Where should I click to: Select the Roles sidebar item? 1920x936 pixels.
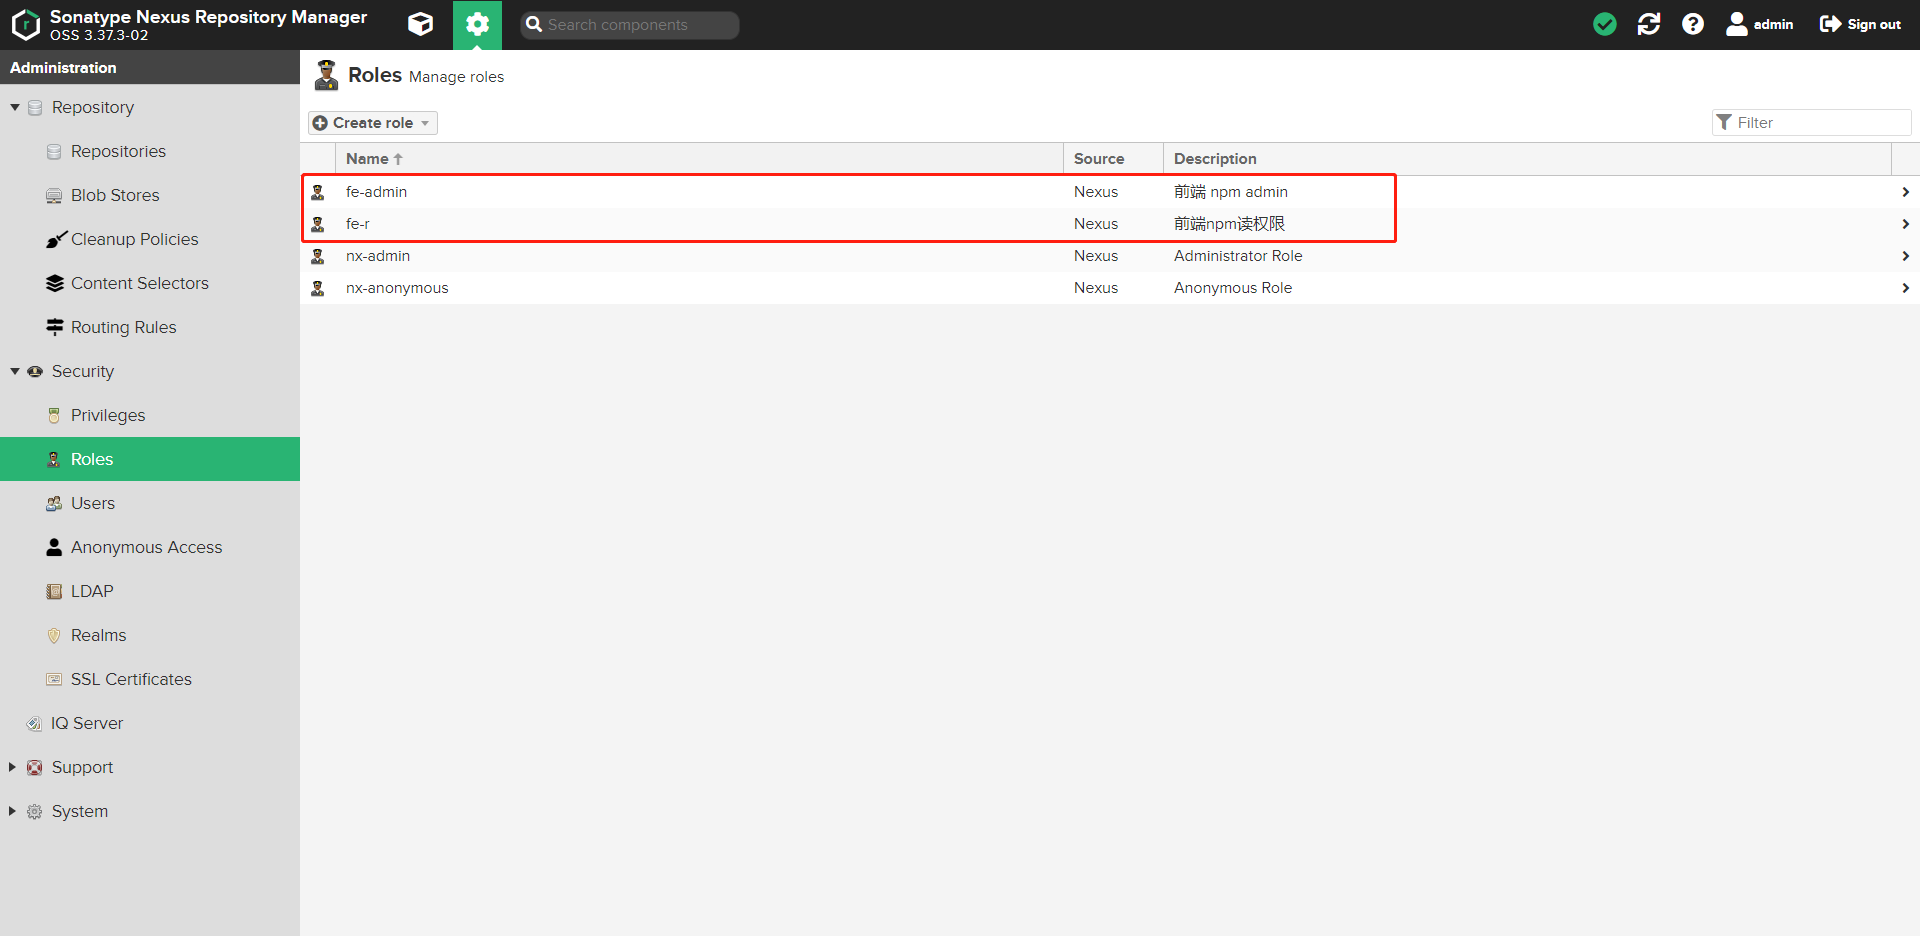point(150,459)
